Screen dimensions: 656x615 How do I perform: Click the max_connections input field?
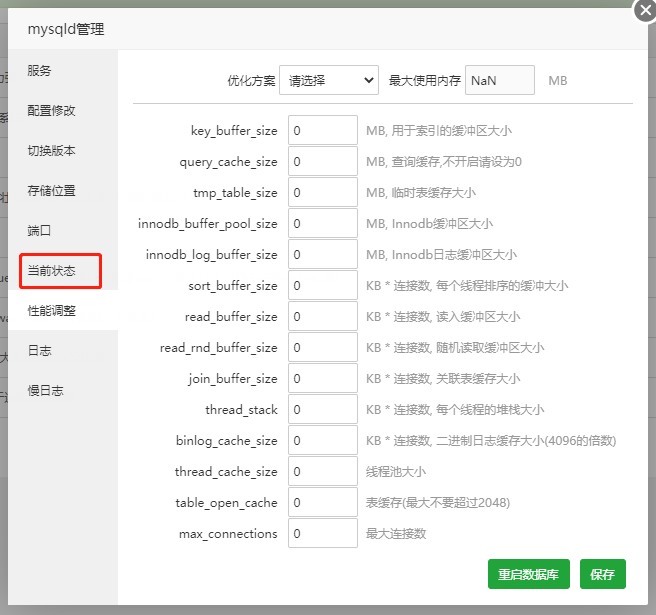pos(323,533)
